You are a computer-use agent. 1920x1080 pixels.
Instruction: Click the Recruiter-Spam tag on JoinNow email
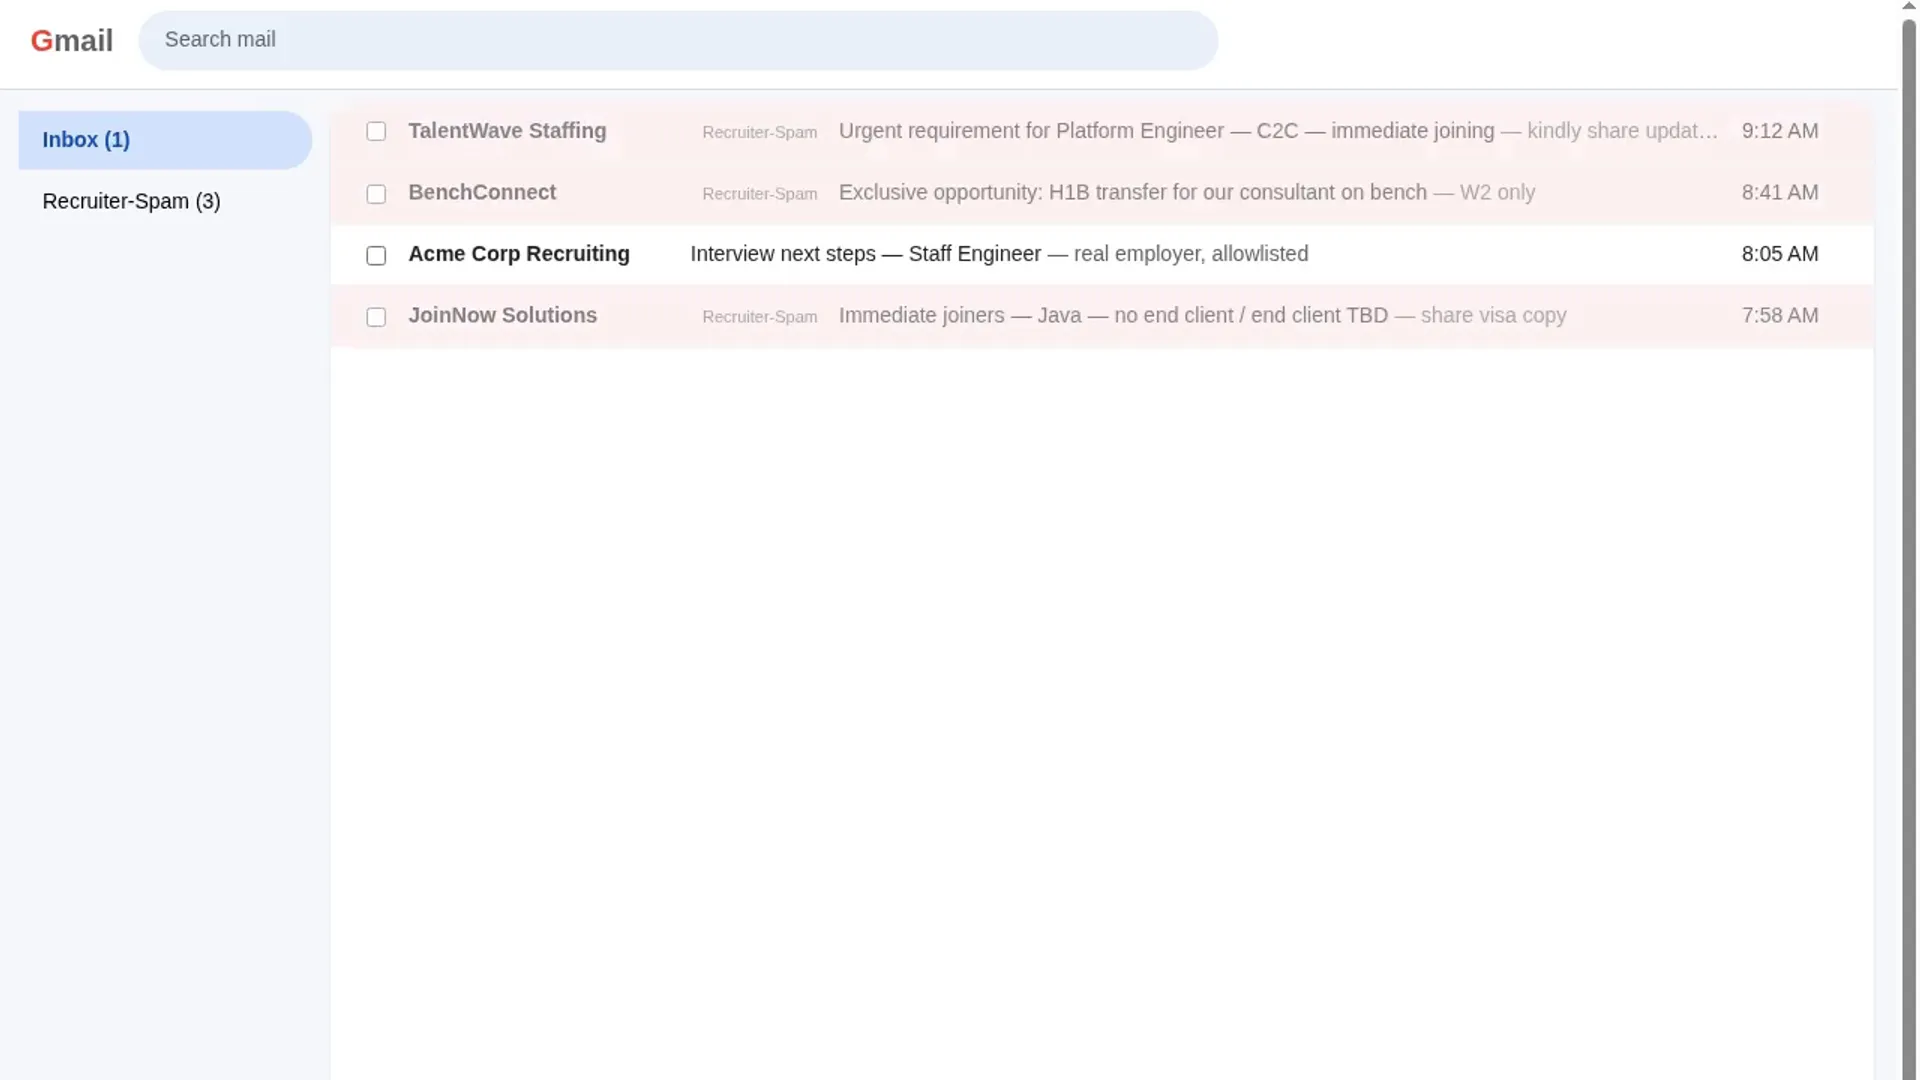(x=759, y=317)
